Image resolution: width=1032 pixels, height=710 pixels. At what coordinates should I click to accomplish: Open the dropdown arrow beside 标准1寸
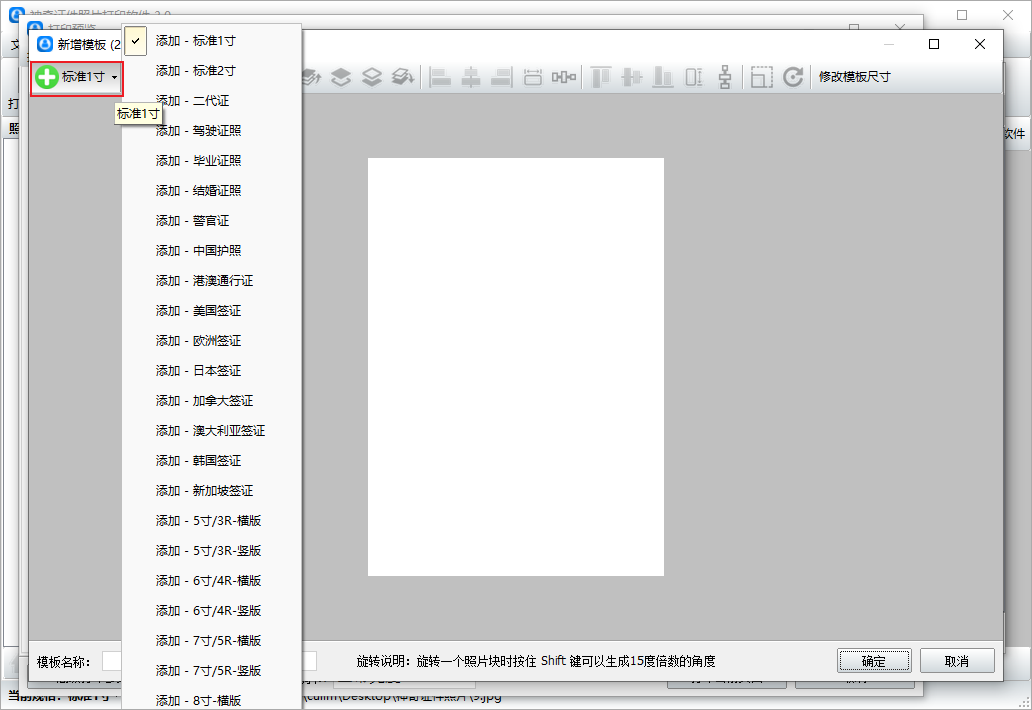click(115, 77)
